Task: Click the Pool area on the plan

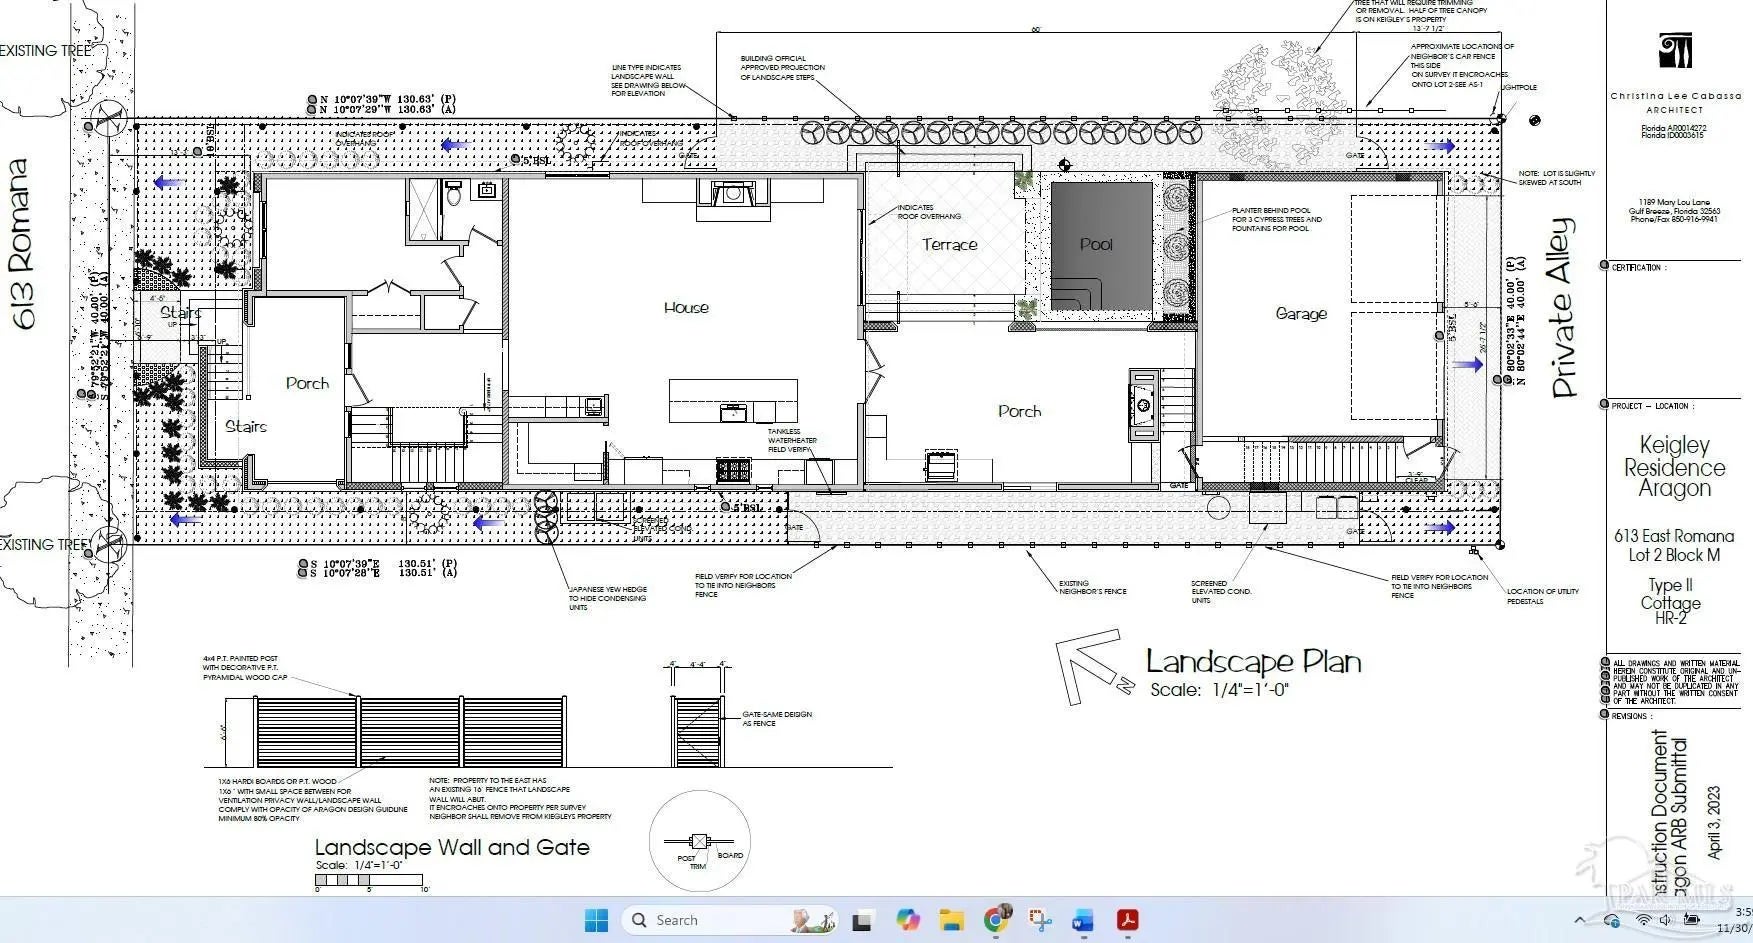Action: [1097, 244]
